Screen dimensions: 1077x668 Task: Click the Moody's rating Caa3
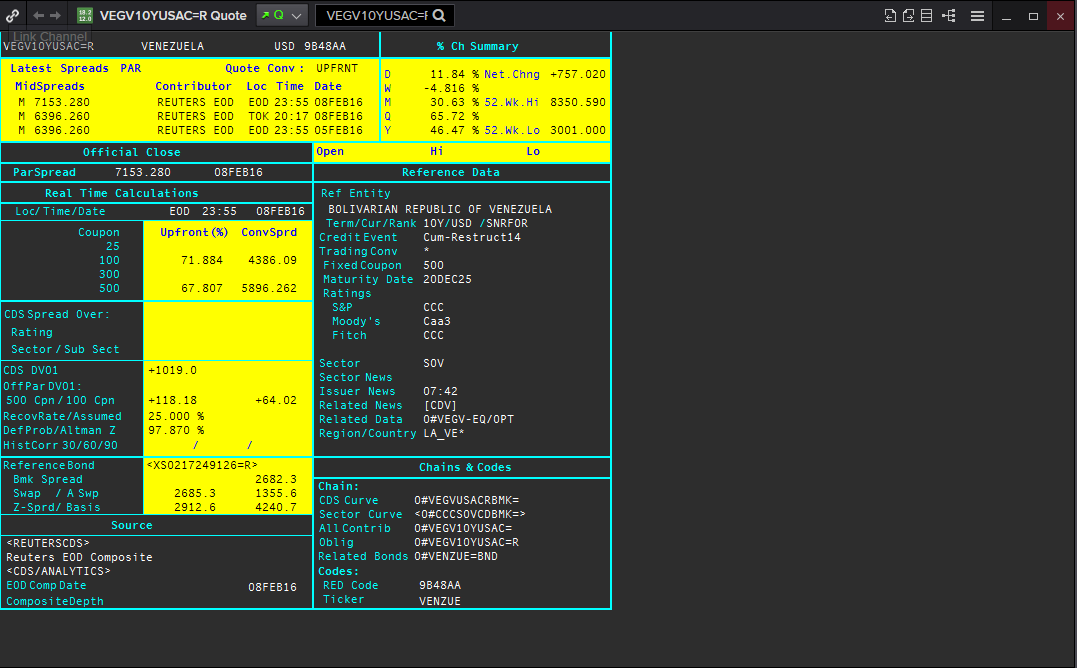(437, 321)
